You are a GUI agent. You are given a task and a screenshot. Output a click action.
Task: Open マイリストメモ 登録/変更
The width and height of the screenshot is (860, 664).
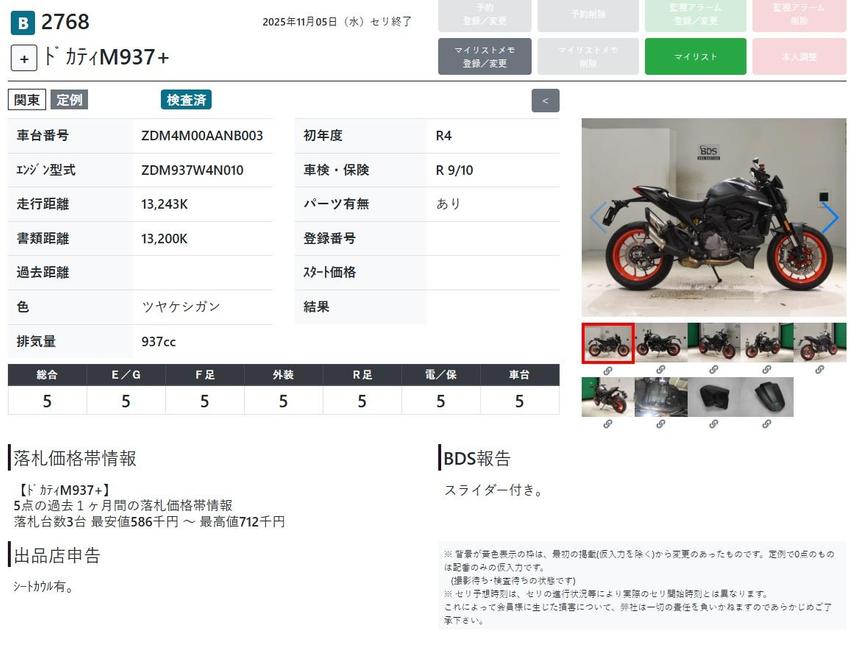click(x=485, y=57)
